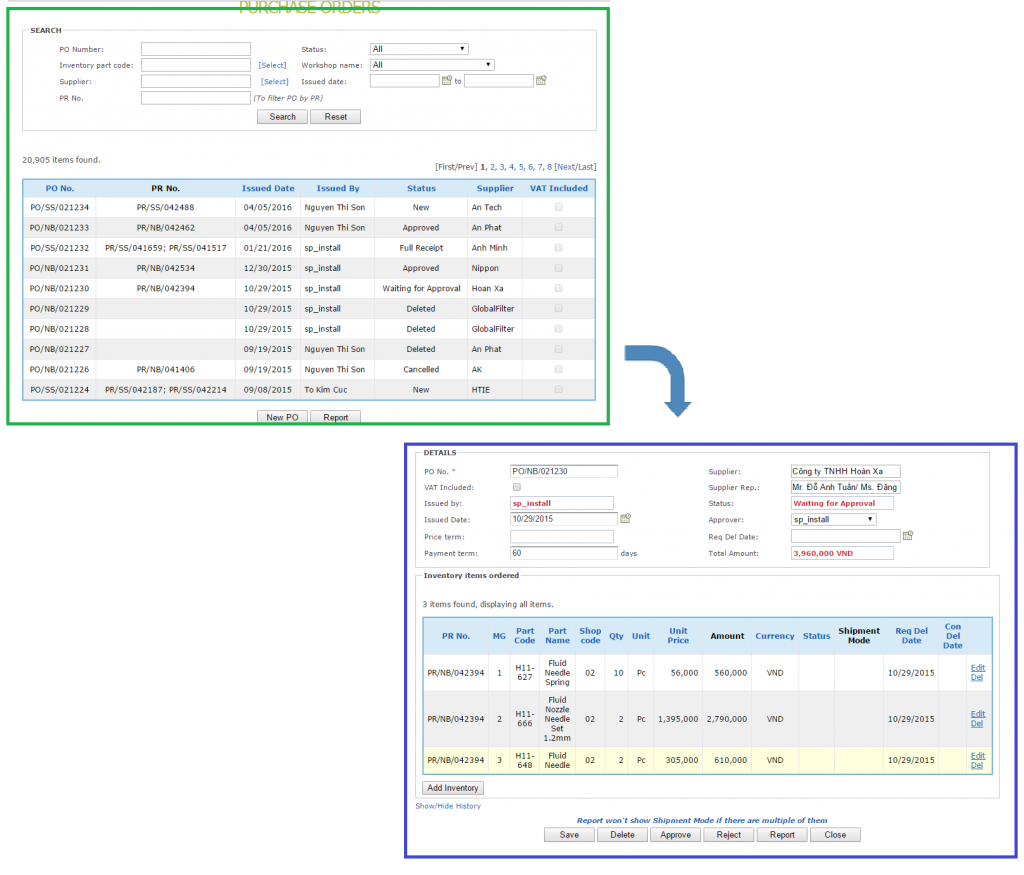The width and height of the screenshot is (1024, 875).
Task: Open the Workshop name dropdown
Action: [x=432, y=65]
